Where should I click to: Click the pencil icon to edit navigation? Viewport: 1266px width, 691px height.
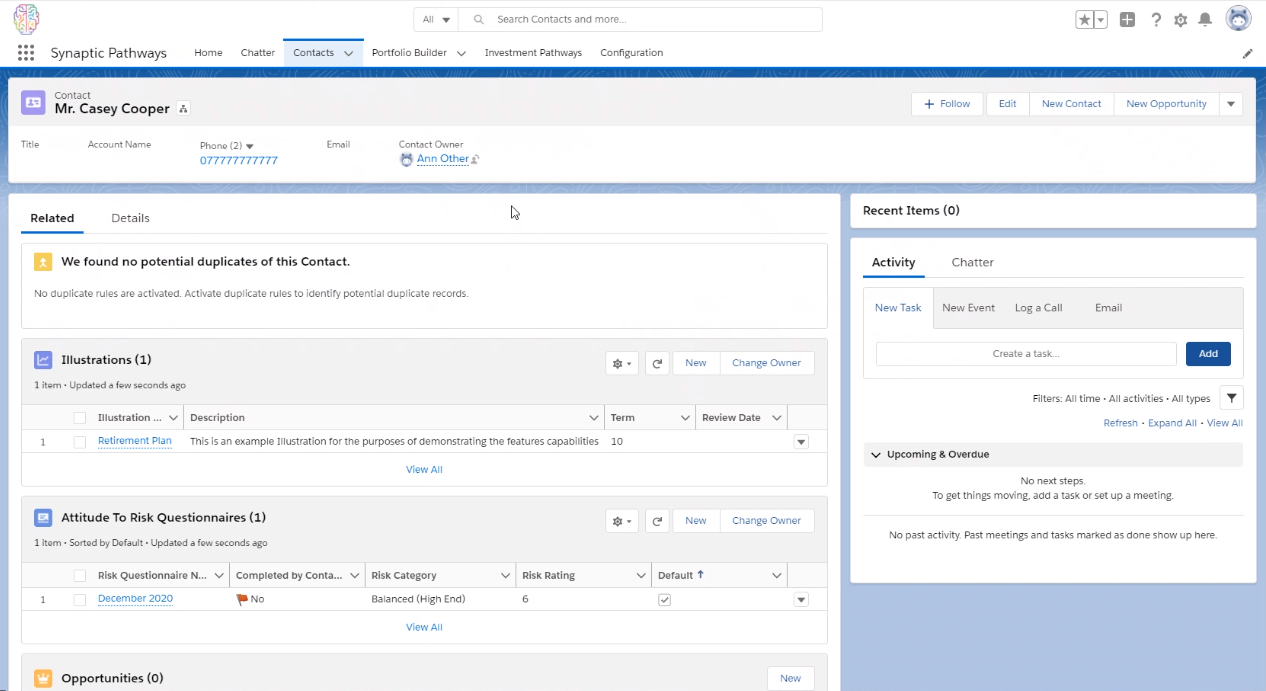1248,53
